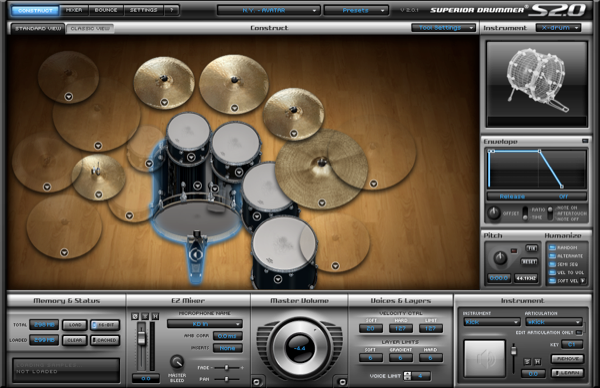Open the X-drum instrument dropdown
This screenshot has height=388, width=600.
coord(558,28)
